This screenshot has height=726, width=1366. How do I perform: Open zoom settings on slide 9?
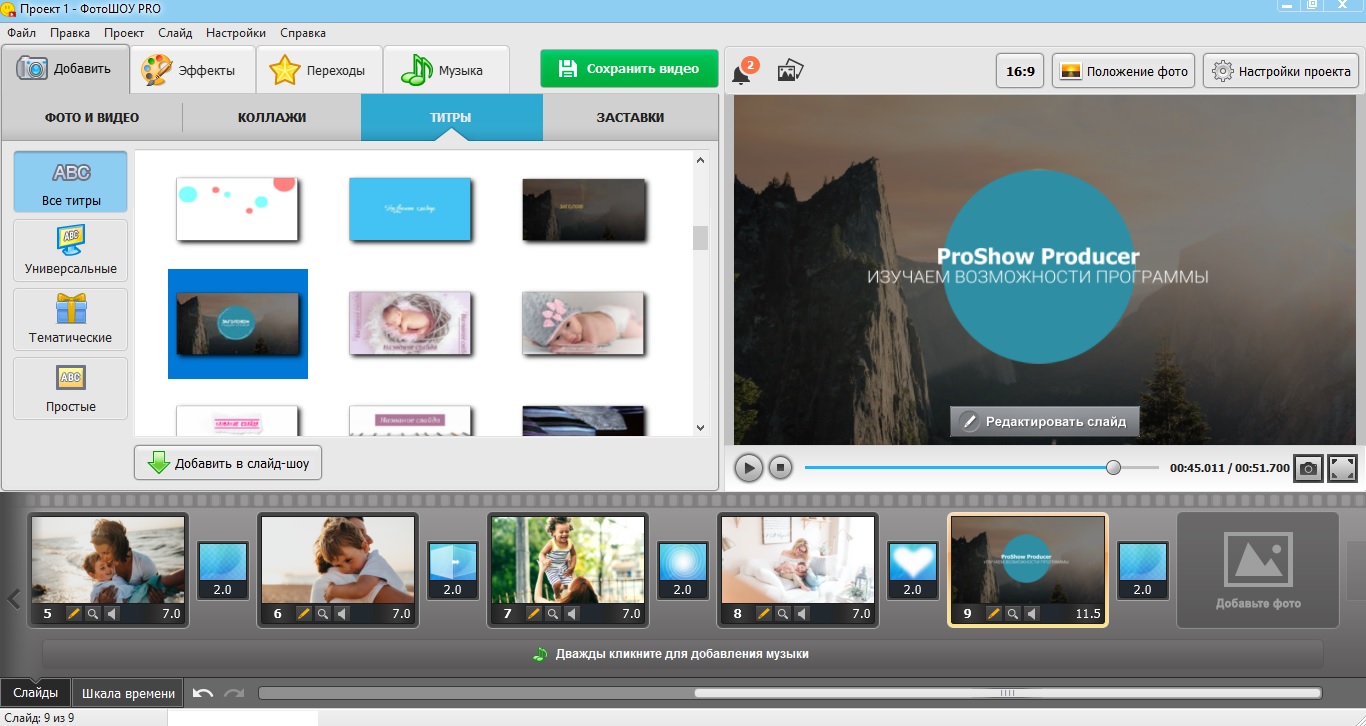pos(1012,614)
